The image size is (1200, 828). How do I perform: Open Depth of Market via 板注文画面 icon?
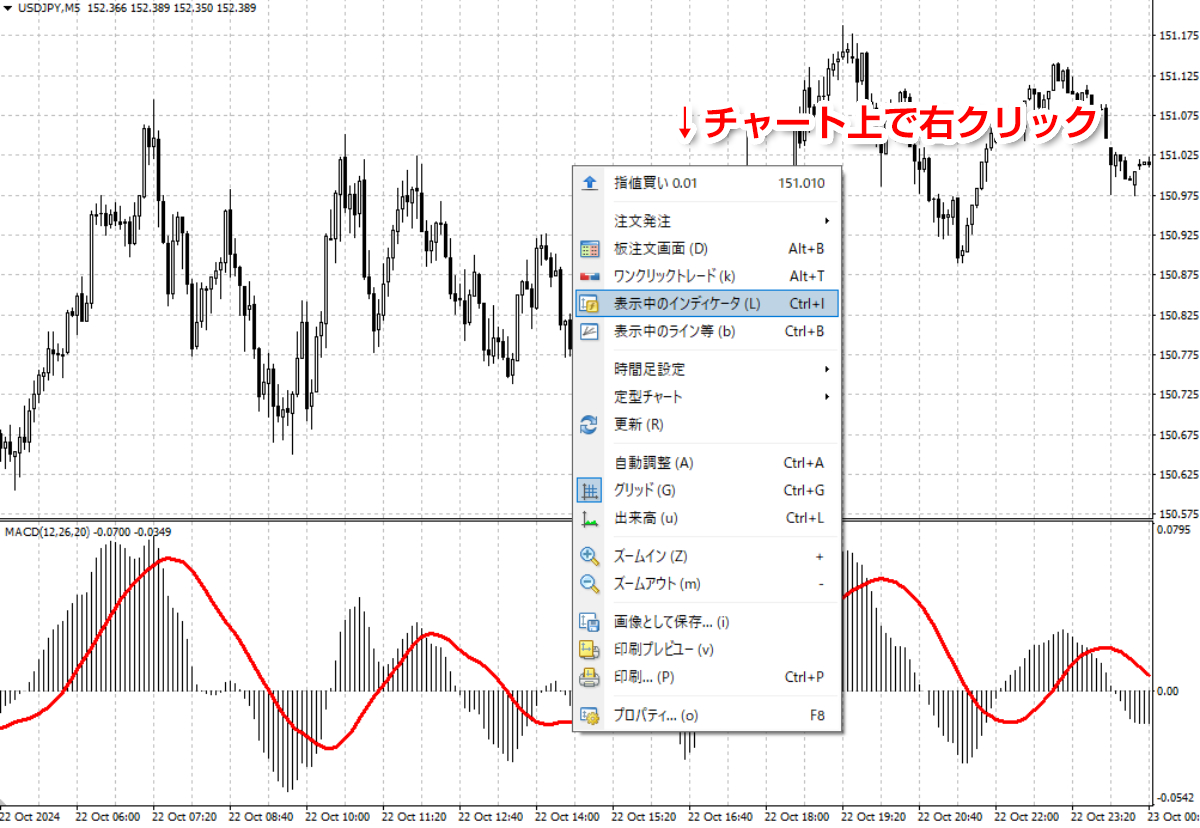pos(589,248)
